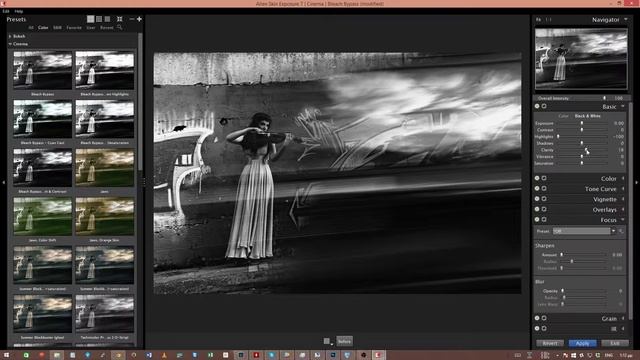Switch to the Favorite presets filter tab
The height and width of the screenshot is (360, 640).
click(74, 28)
